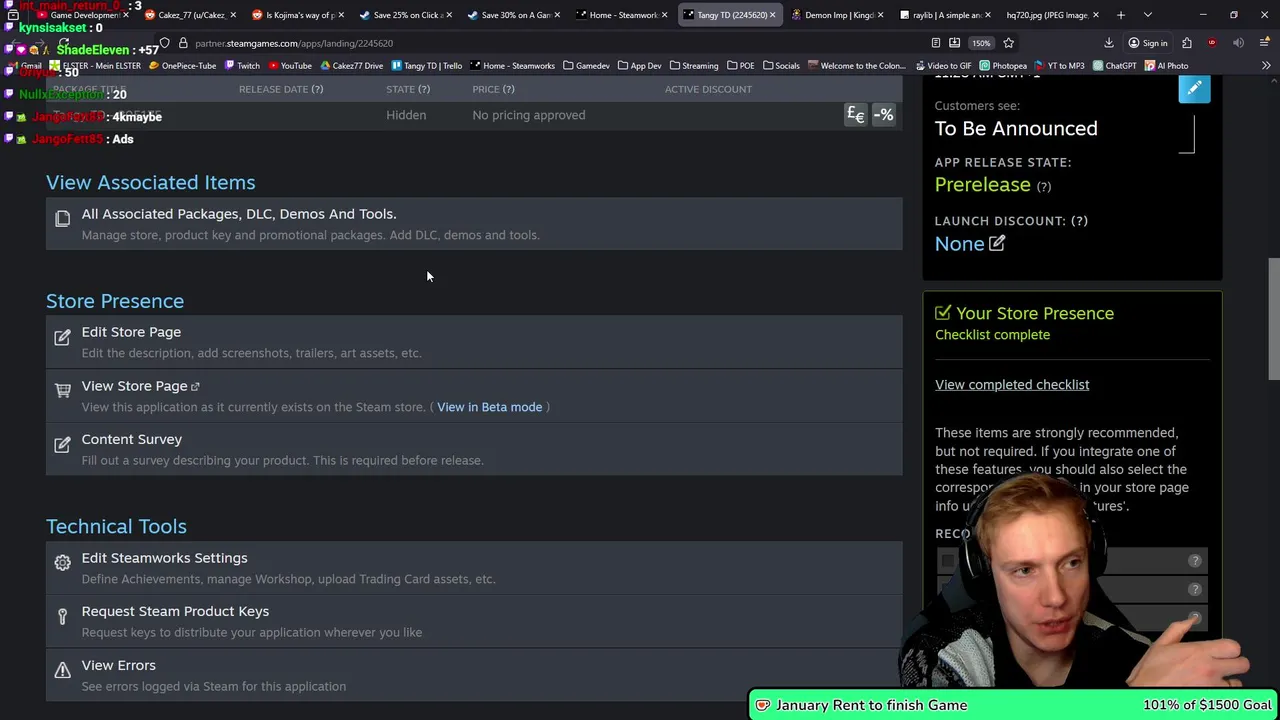Image resolution: width=1280 pixels, height=720 pixels.
Task: Click the site information shield icon in address bar
Action: pos(165,43)
